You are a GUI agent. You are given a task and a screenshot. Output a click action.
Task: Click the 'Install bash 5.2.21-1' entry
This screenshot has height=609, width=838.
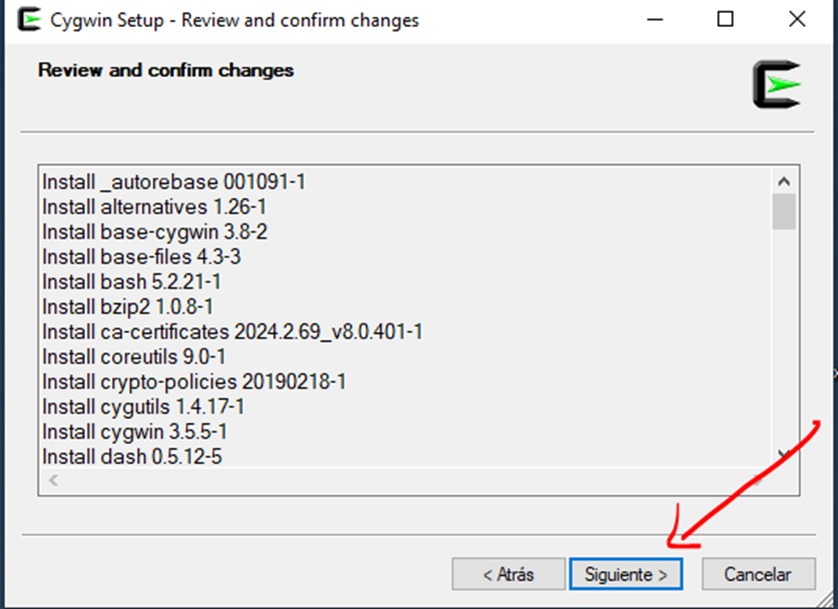[132, 282]
